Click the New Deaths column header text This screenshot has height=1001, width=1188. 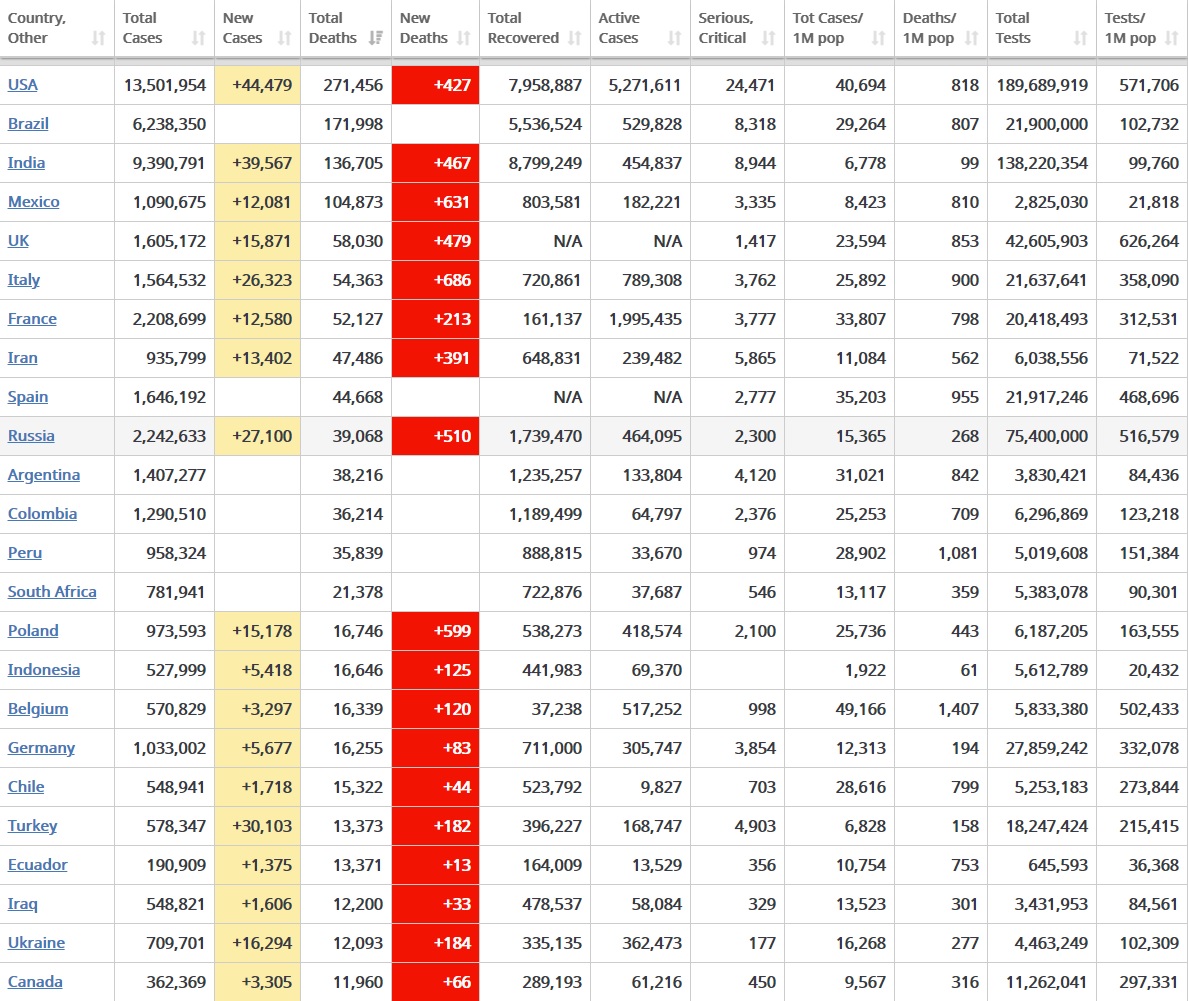424,28
